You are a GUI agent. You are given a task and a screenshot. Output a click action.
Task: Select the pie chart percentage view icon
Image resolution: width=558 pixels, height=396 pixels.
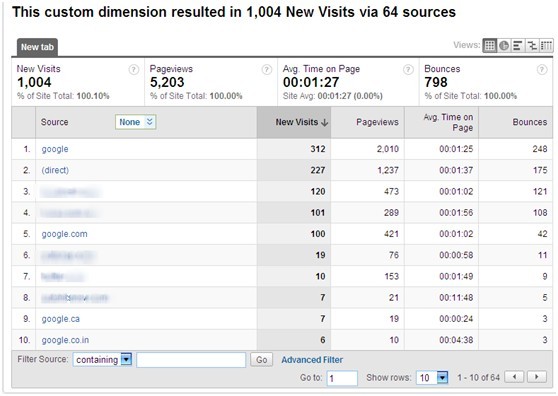pos(504,46)
